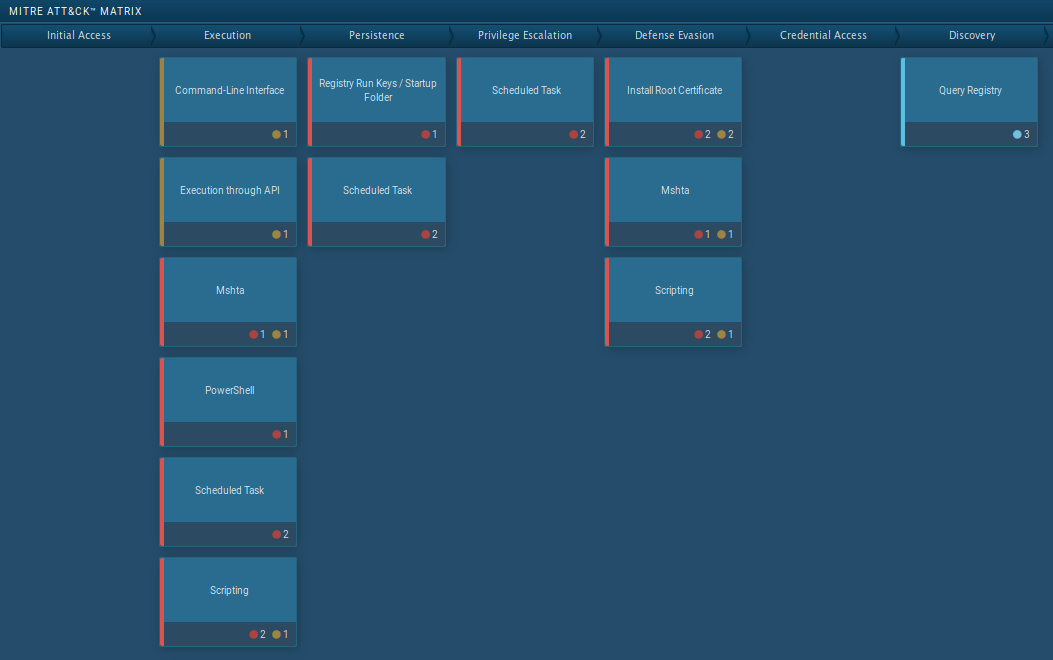The width and height of the screenshot is (1053, 660).
Task: Click Scheduled Task card under Privilege Escalation
Action: [526, 91]
